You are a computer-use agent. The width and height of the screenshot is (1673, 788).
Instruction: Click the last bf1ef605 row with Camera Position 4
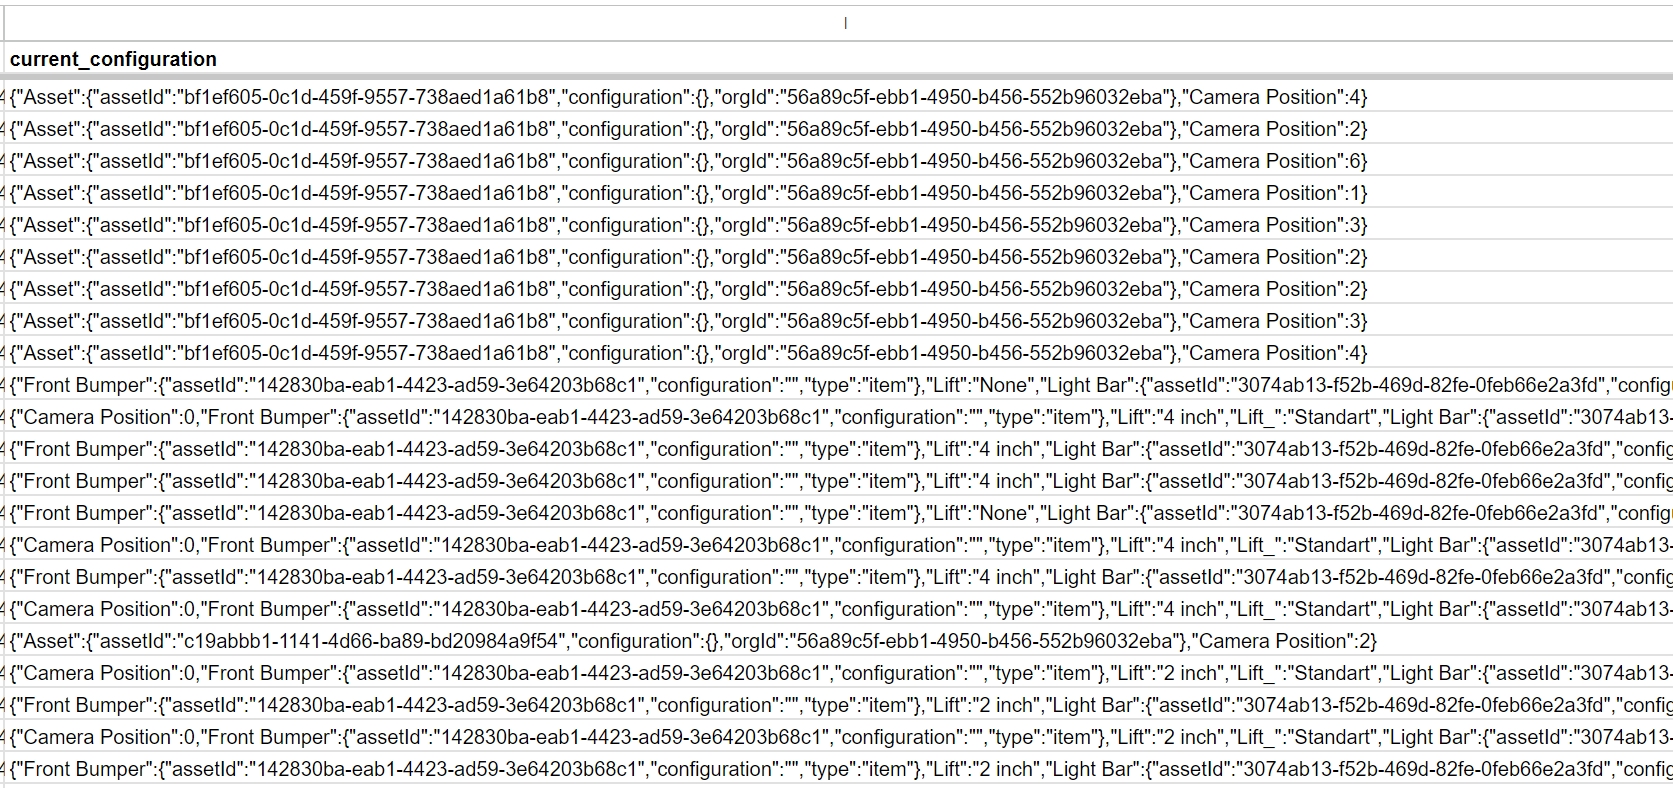click(688, 353)
